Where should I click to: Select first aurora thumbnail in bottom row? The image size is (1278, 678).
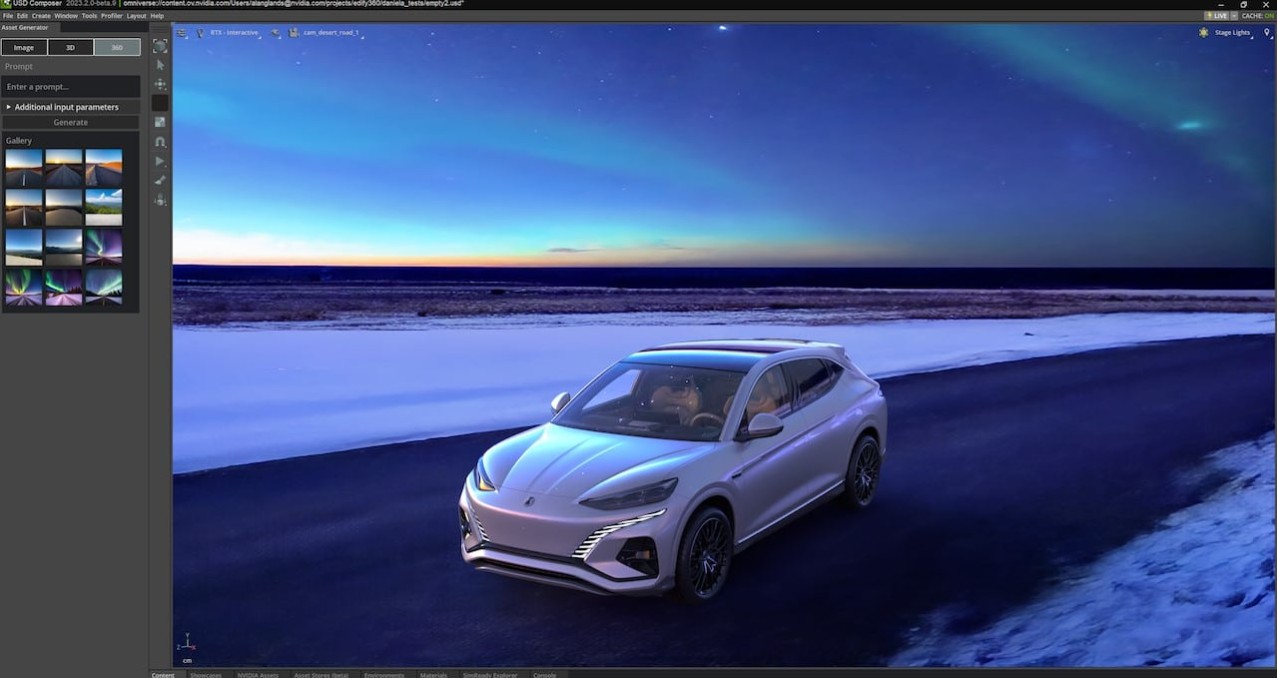pyautogui.click(x=24, y=287)
